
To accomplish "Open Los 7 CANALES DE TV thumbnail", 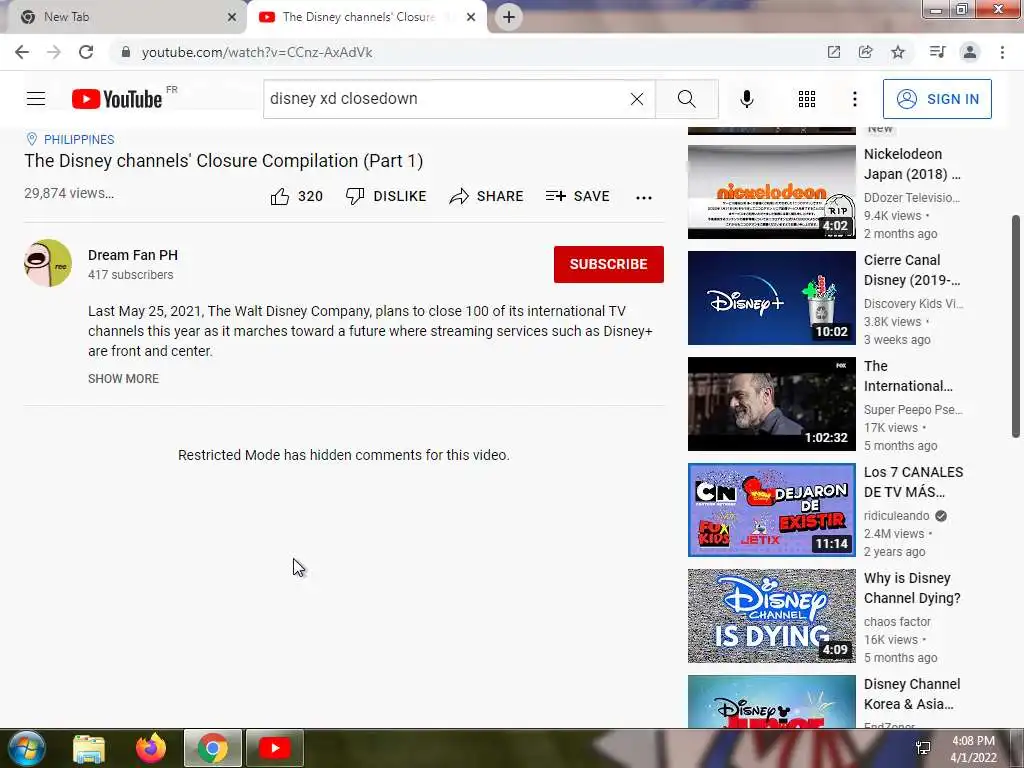I will coord(771,510).
